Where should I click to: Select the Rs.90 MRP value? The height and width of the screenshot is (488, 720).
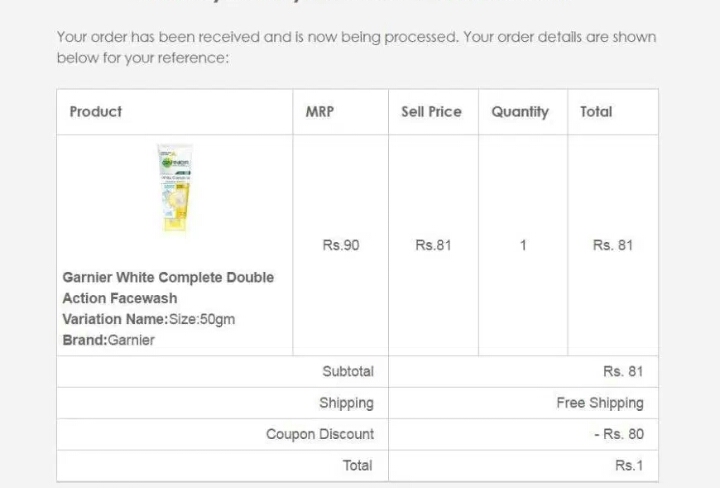click(341, 245)
